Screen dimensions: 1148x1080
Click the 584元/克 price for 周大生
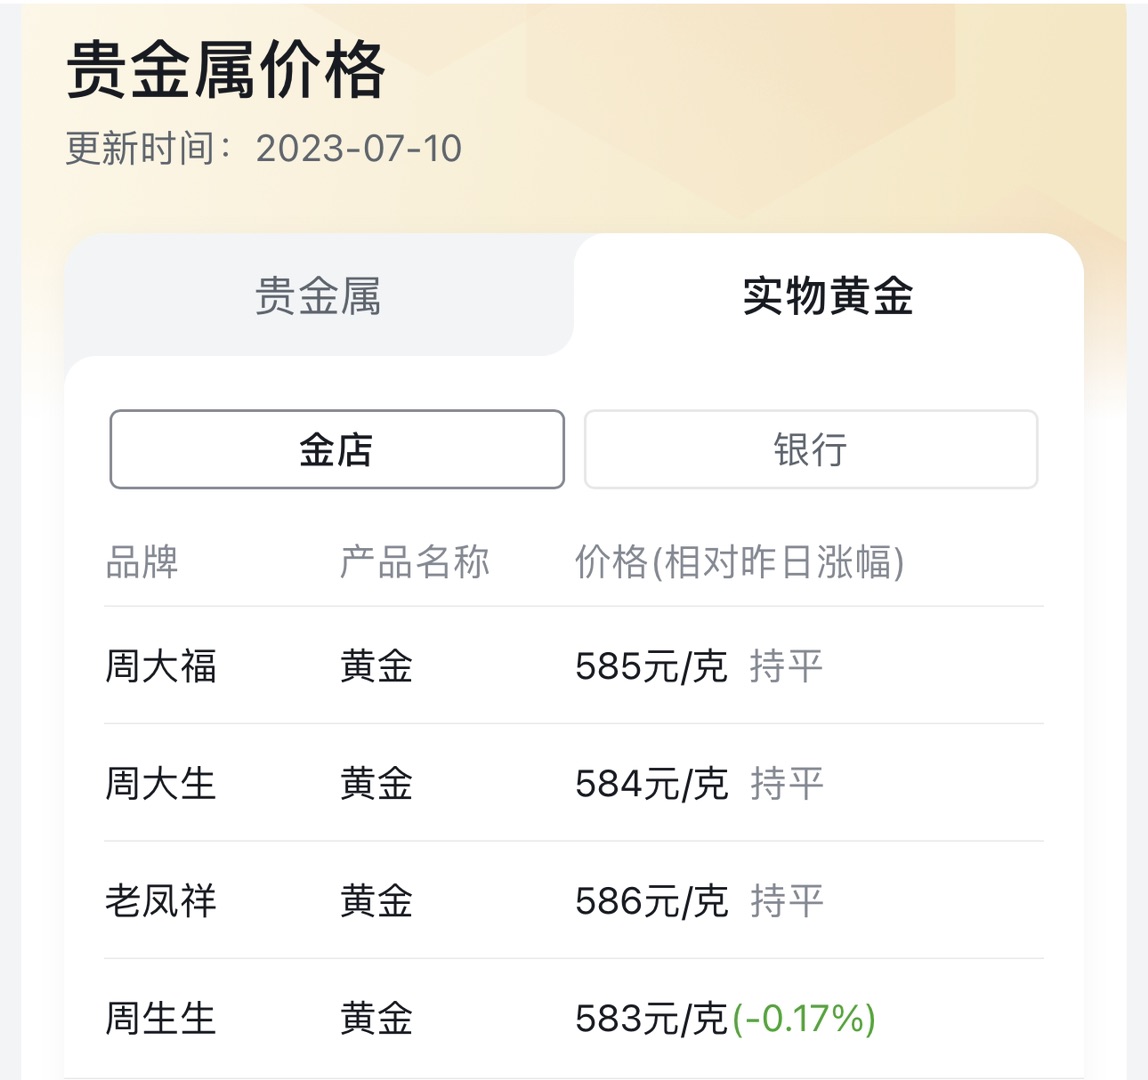tap(651, 783)
